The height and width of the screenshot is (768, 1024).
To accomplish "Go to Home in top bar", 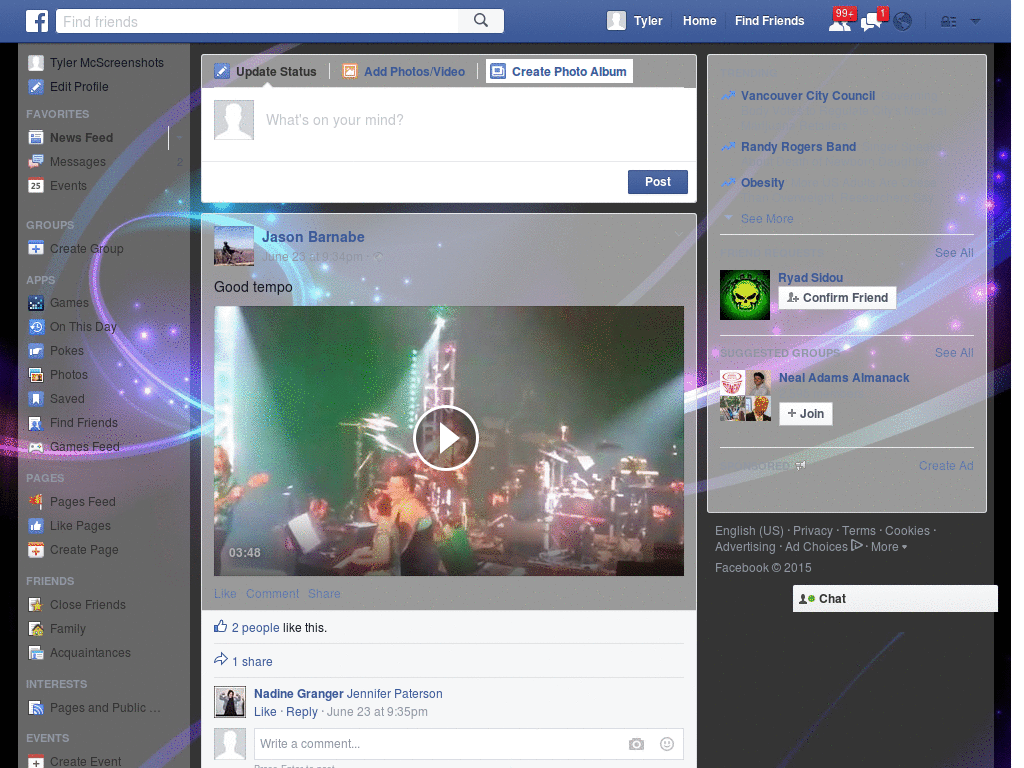I will (699, 21).
